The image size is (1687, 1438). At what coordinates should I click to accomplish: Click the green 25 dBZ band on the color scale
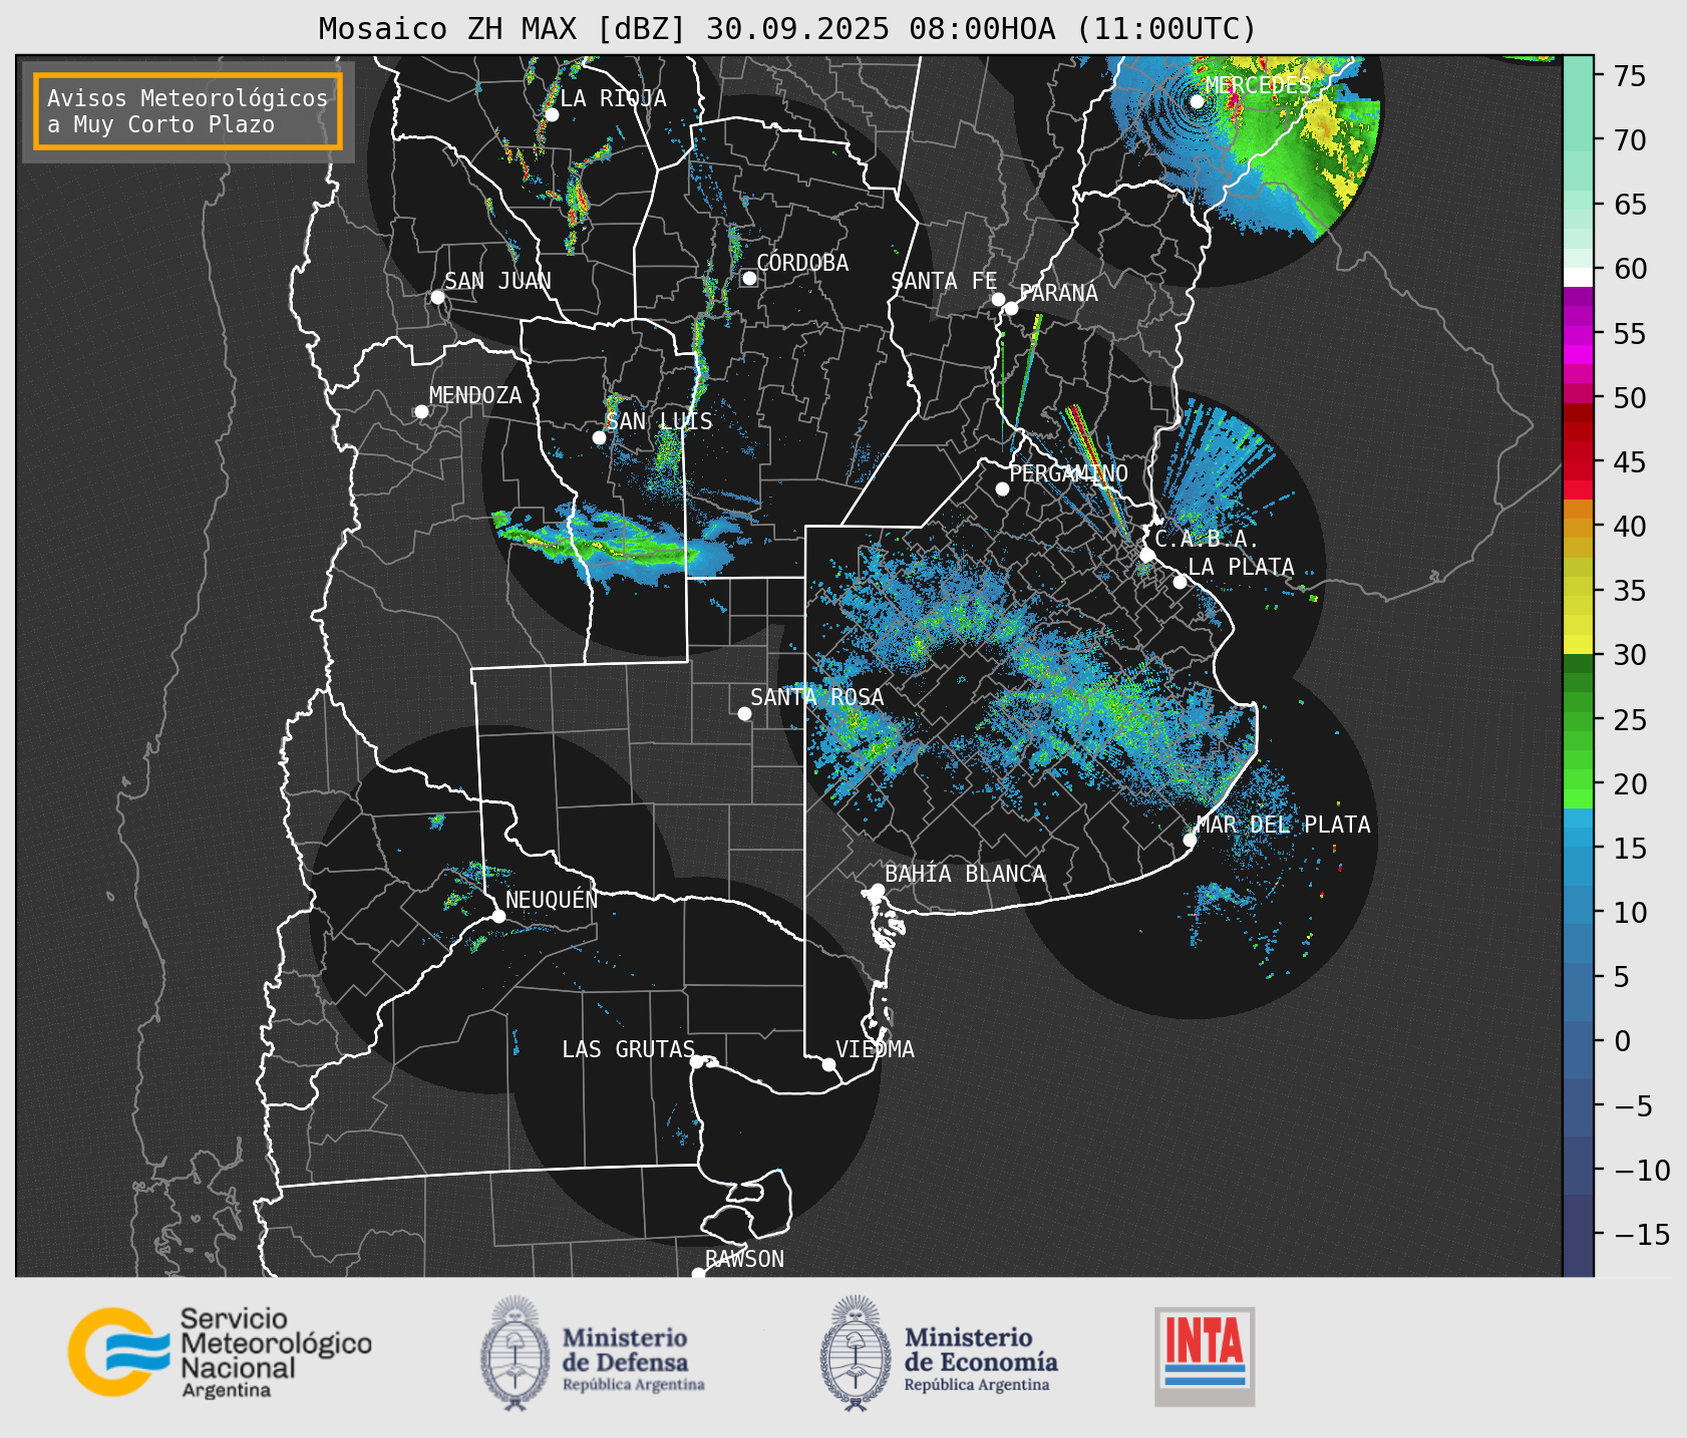click(1578, 720)
